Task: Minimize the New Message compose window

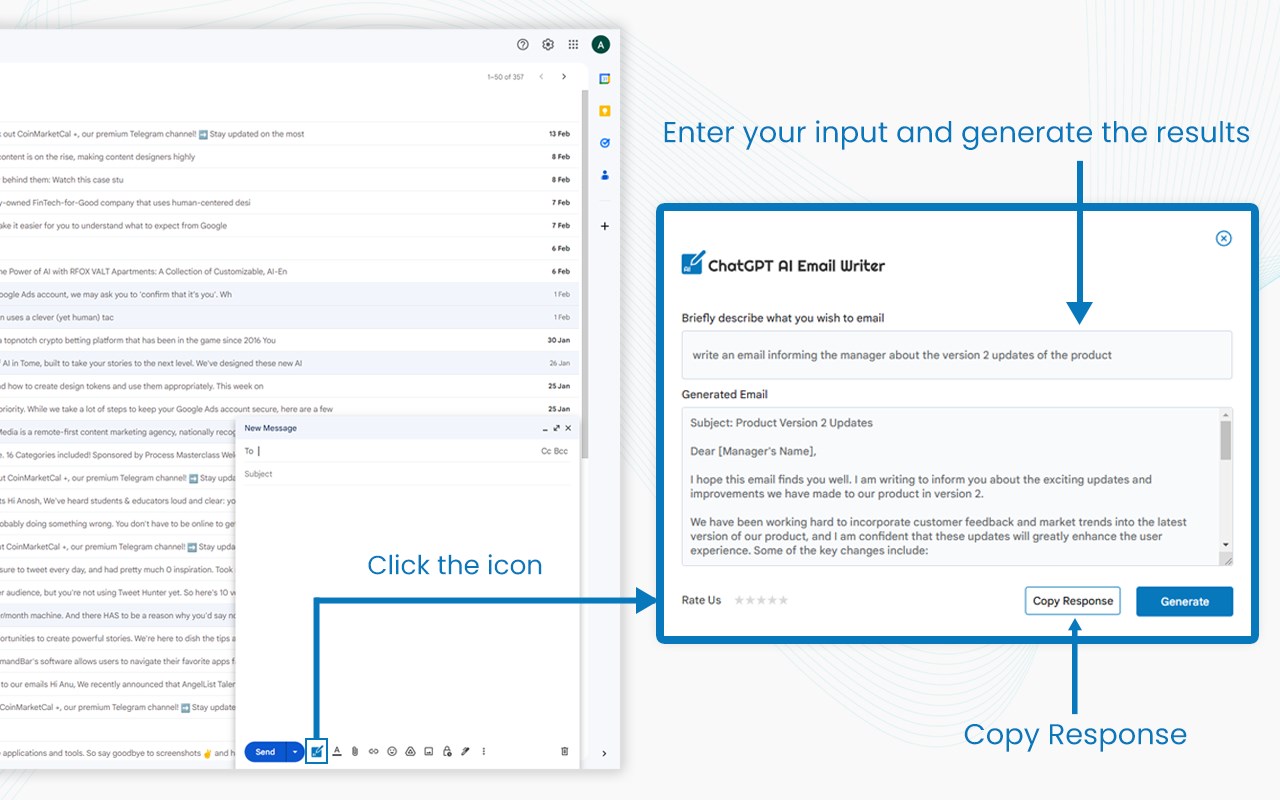Action: pos(545,428)
